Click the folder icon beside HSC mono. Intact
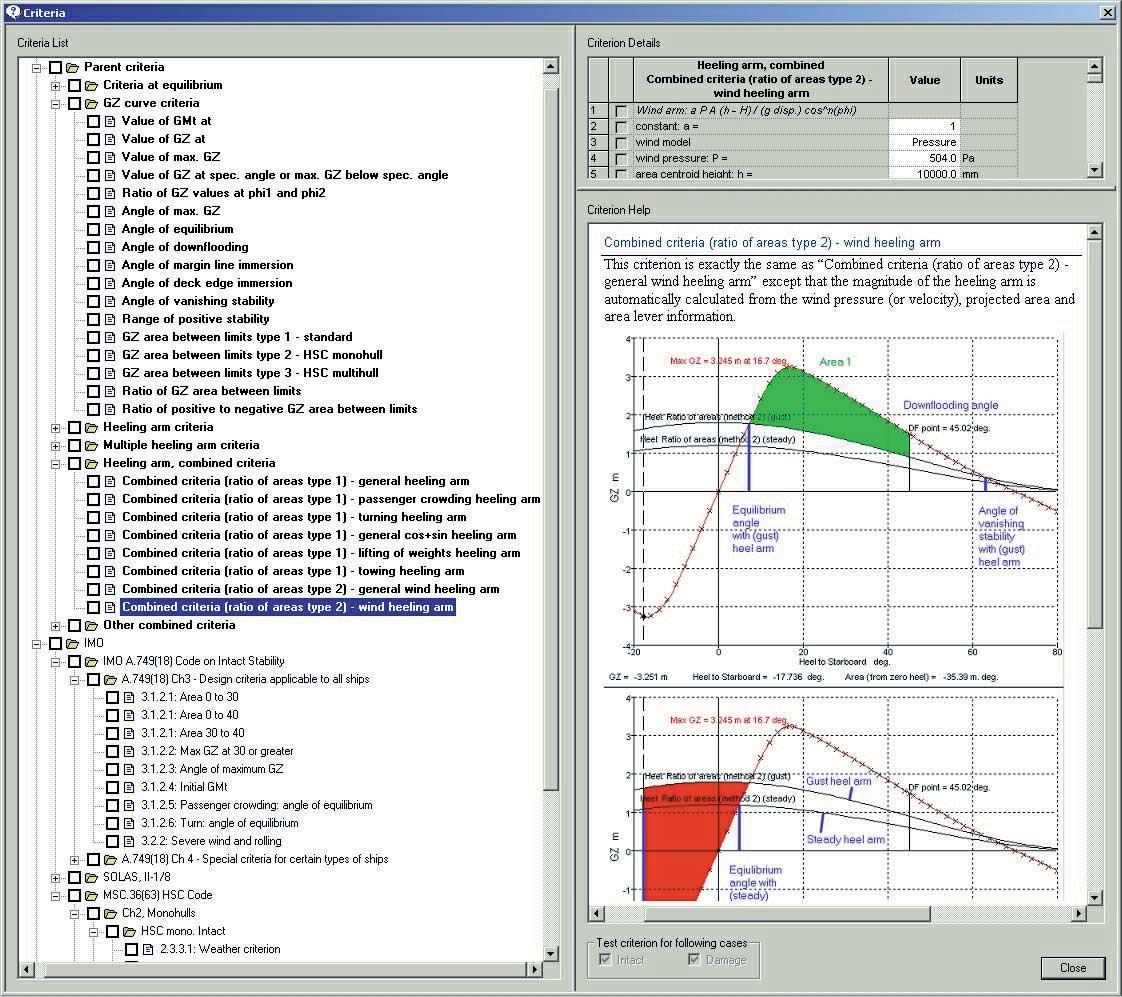Screen dimensions: 1122x997 (x=129, y=932)
